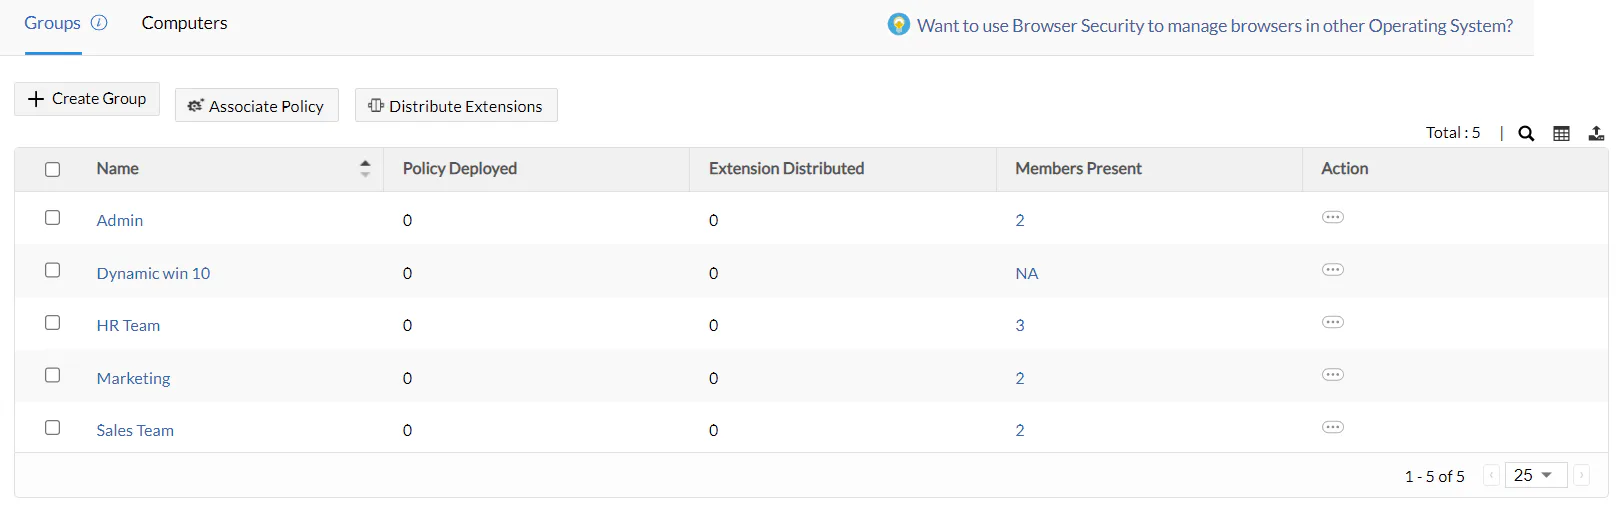
Task: Tick the select-all header checkbox
Action: (53, 169)
